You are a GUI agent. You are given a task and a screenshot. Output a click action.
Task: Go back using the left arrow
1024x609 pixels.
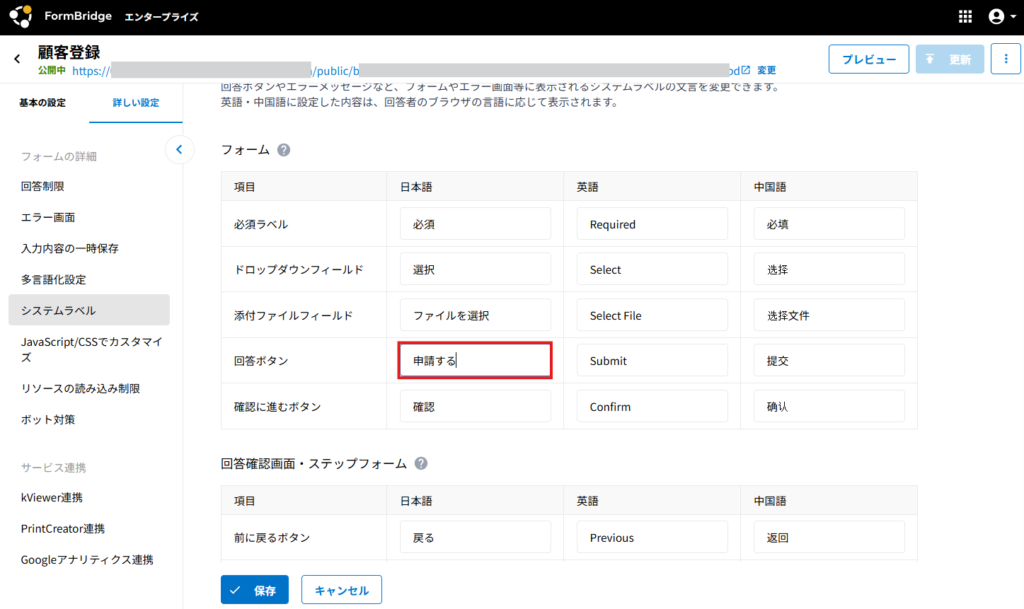[17, 59]
